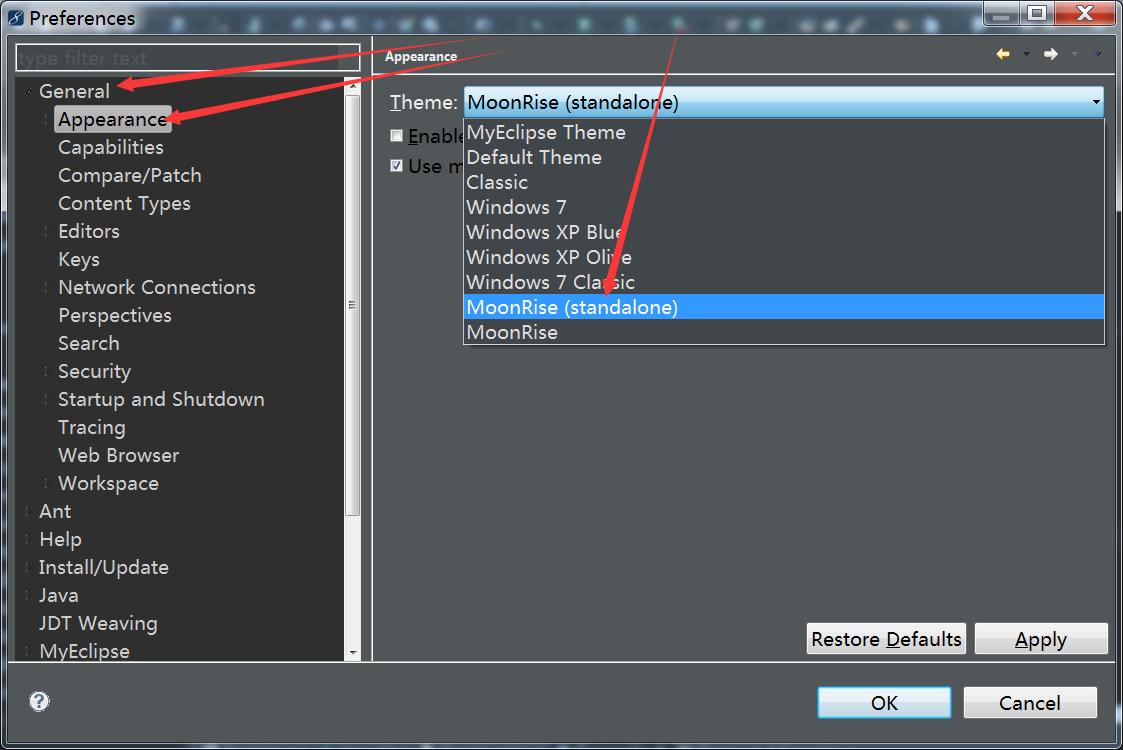Screen dimensions: 1123x750
Task: Choose Default Theme from the list
Action: (784, 158)
